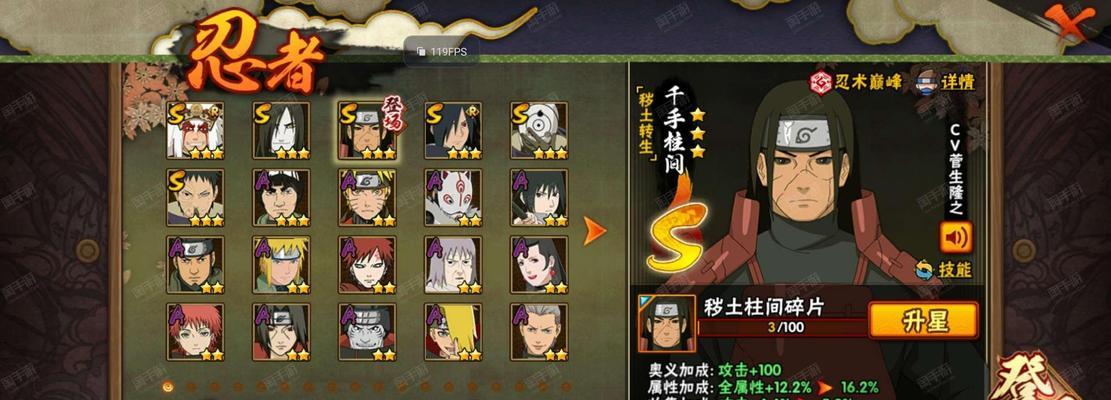Select the red-haired Gaara ninja portrait

(367, 265)
